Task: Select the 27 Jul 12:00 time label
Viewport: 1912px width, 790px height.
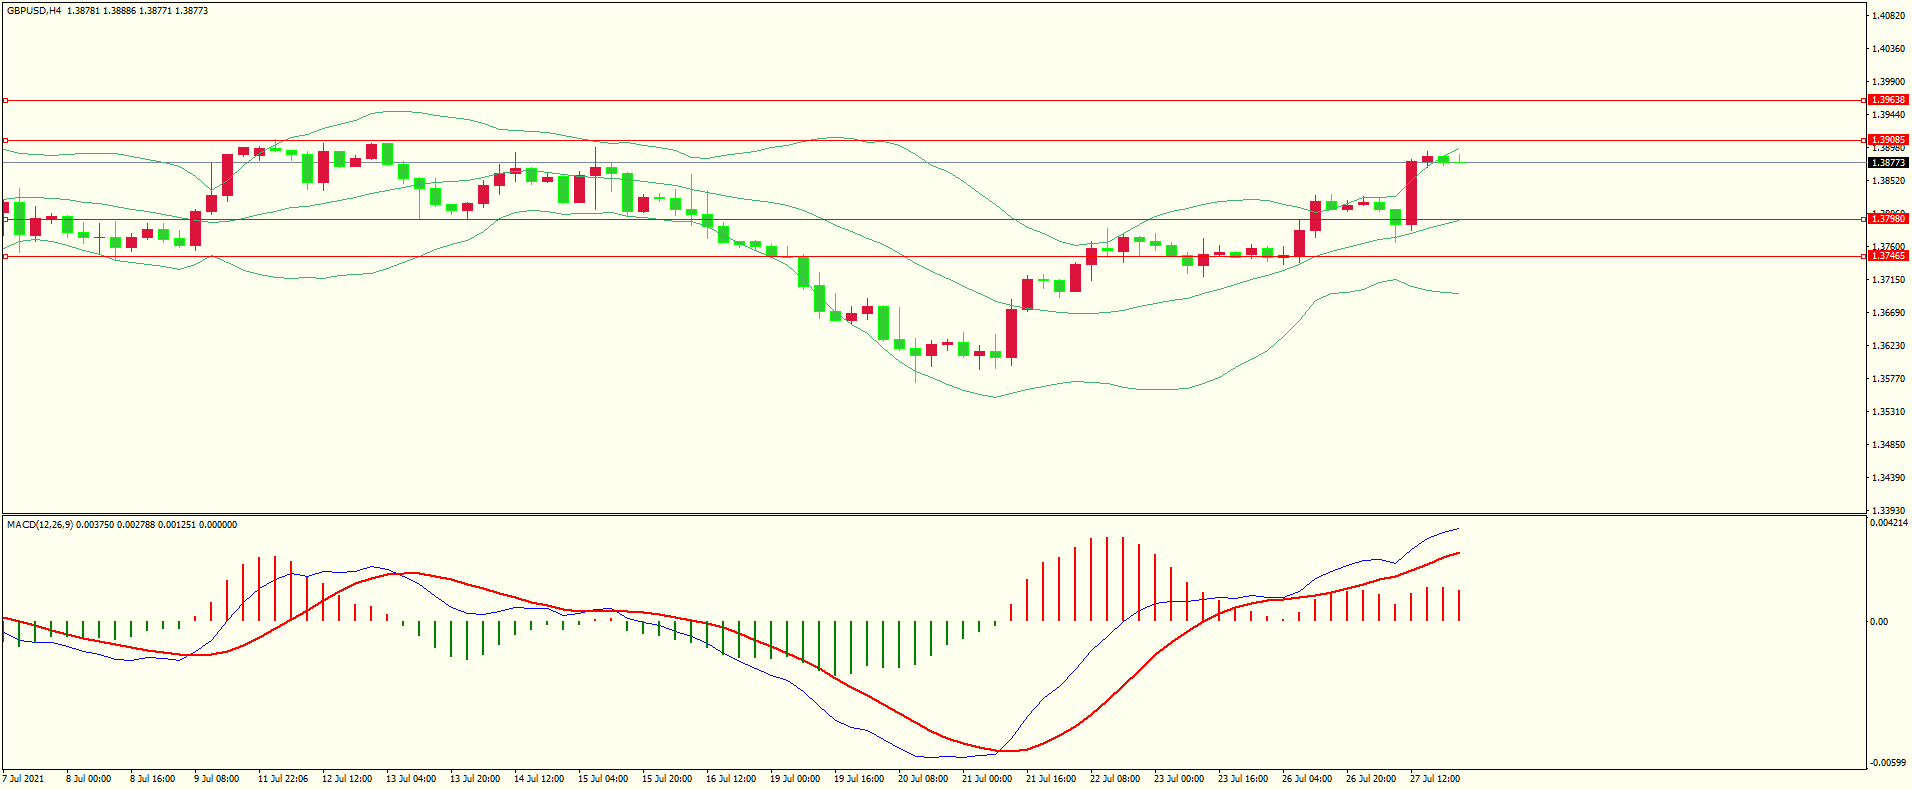Action: [1435, 778]
